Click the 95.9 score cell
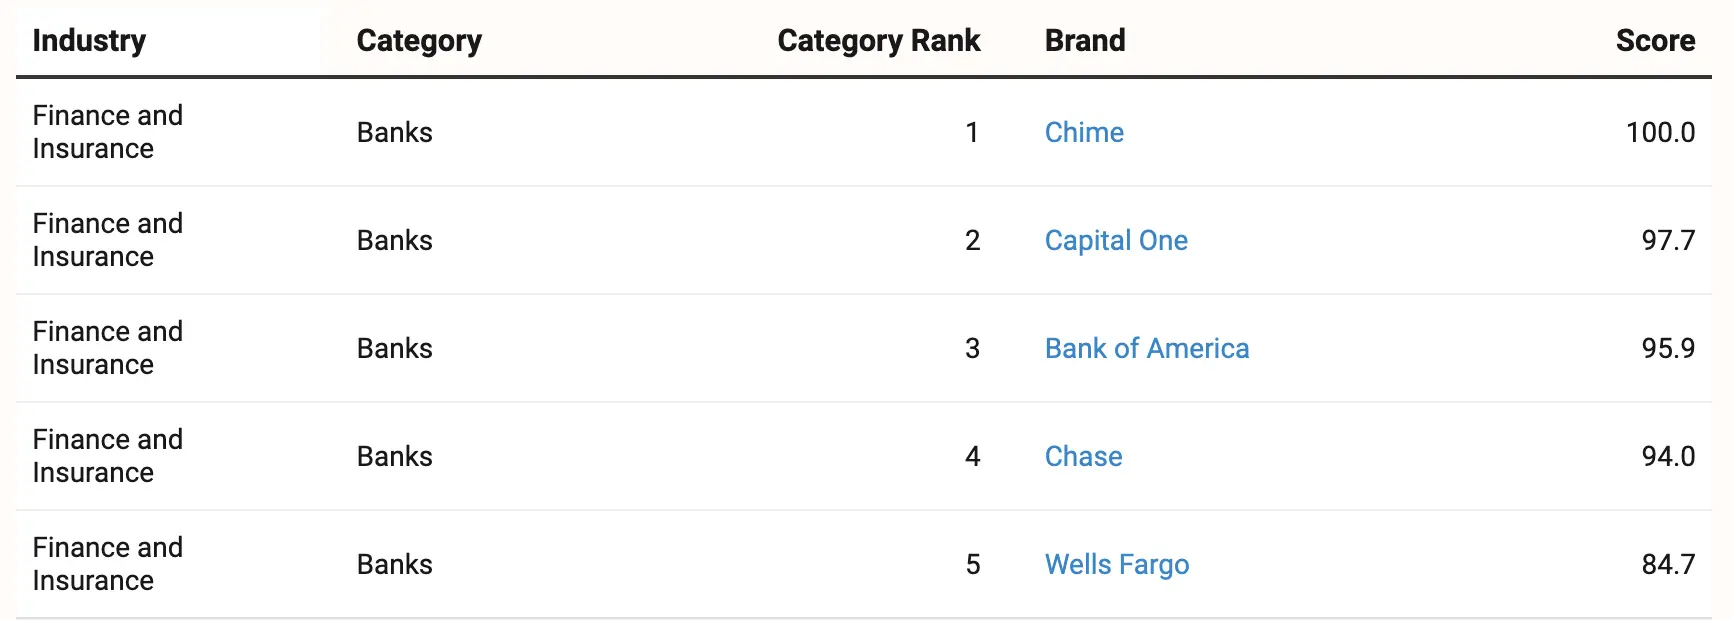Screen dimensions: 1732x620 [x=1668, y=348]
